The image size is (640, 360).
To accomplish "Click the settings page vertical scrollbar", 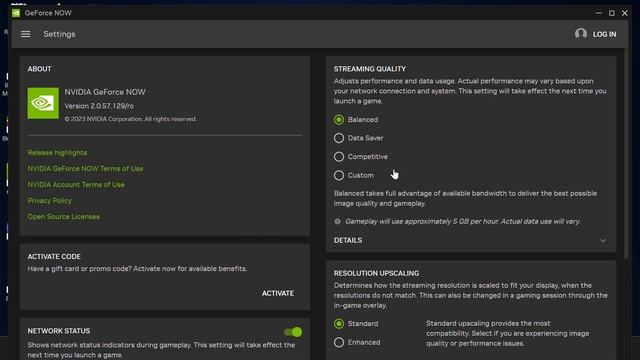I will [627, 153].
